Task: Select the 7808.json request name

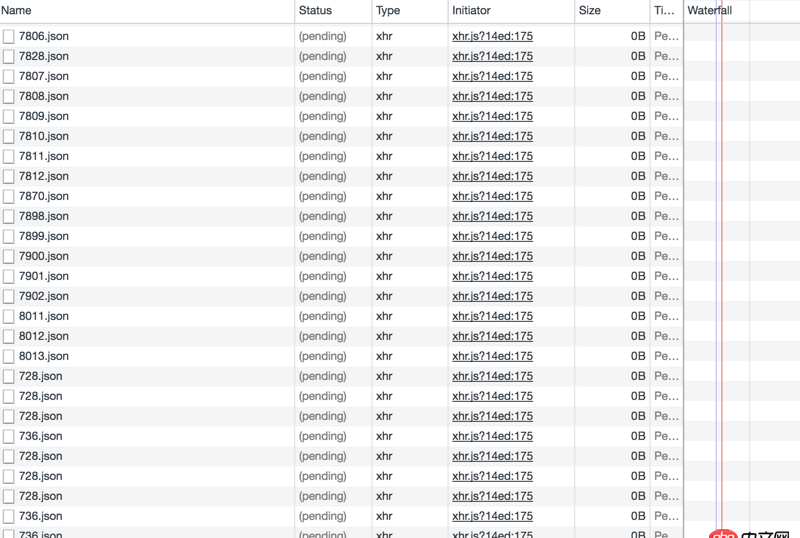Action: click(44, 96)
